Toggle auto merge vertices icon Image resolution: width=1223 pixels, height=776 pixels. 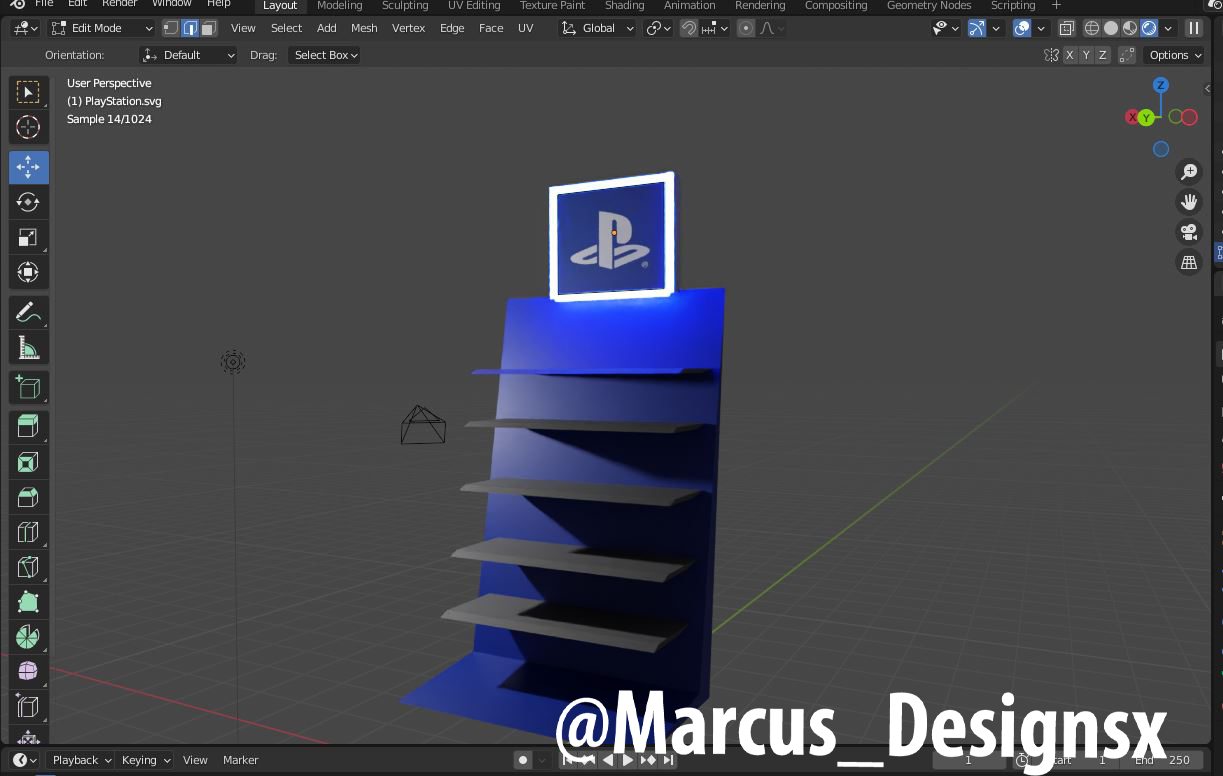[x=1127, y=55]
